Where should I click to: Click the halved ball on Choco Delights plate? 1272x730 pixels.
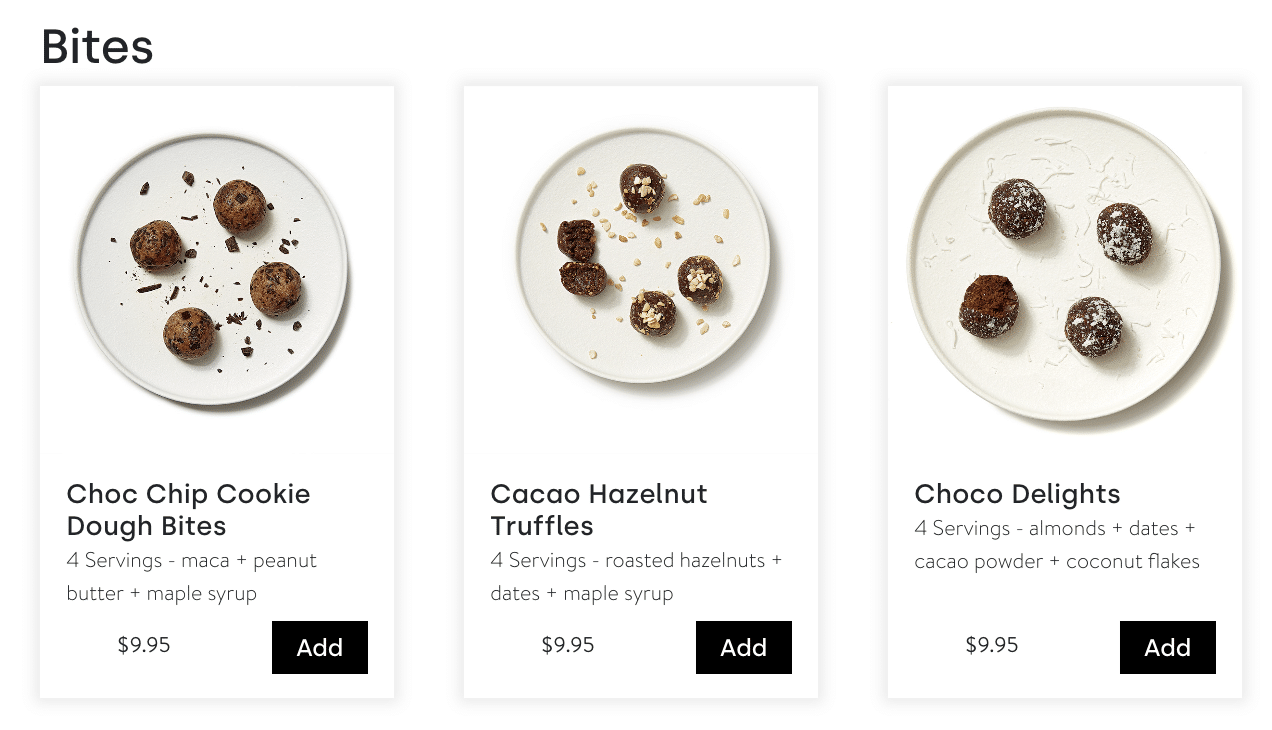pyautogui.click(x=989, y=306)
